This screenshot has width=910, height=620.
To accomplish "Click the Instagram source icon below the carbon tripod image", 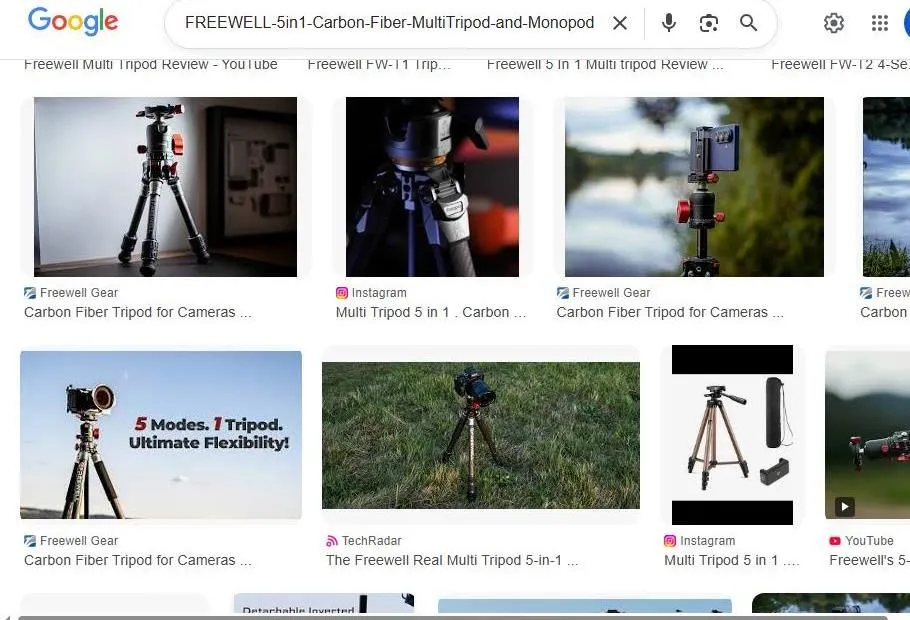I will click(x=341, y=293).
